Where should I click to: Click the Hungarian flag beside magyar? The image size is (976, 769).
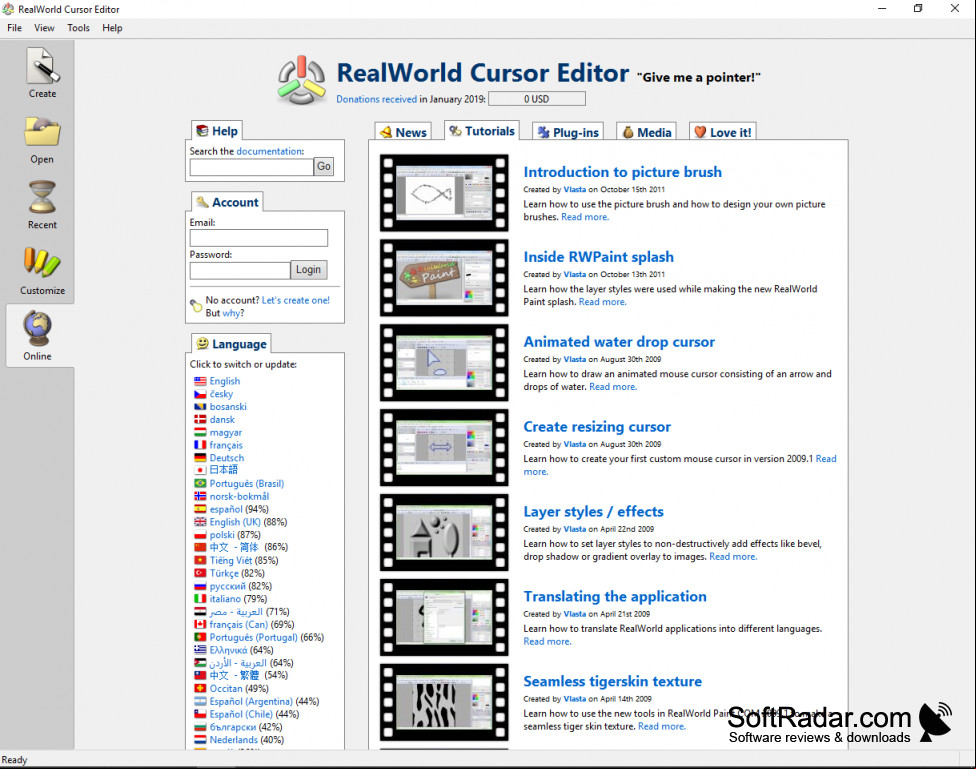click(200, 432)
